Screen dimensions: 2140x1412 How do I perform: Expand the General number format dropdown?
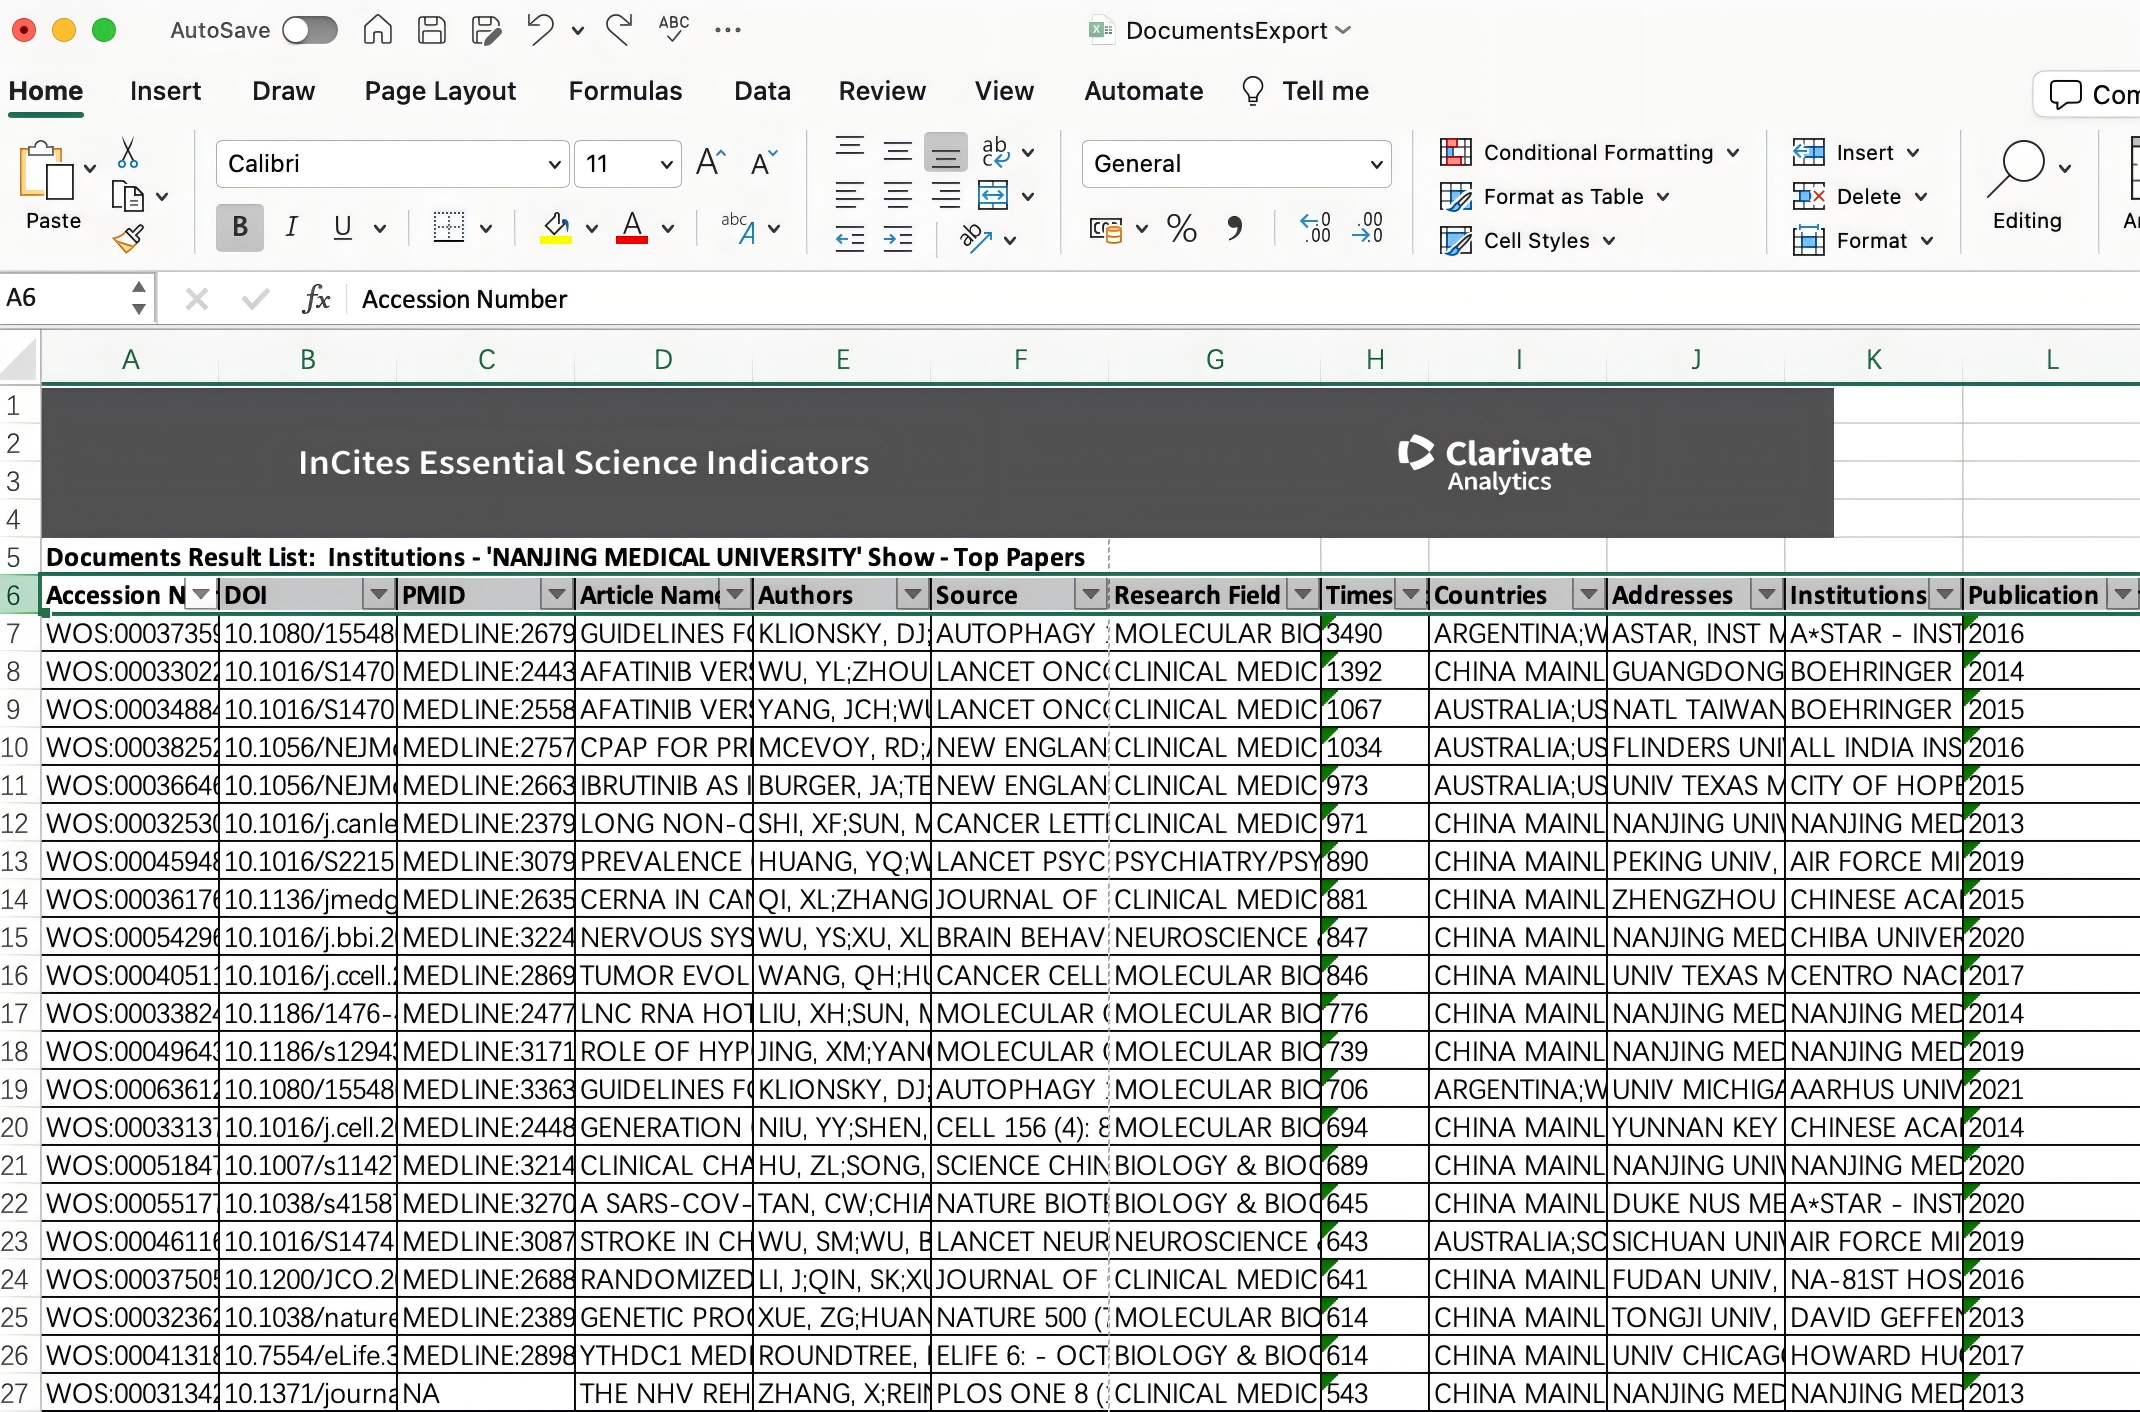point(1376,164)
